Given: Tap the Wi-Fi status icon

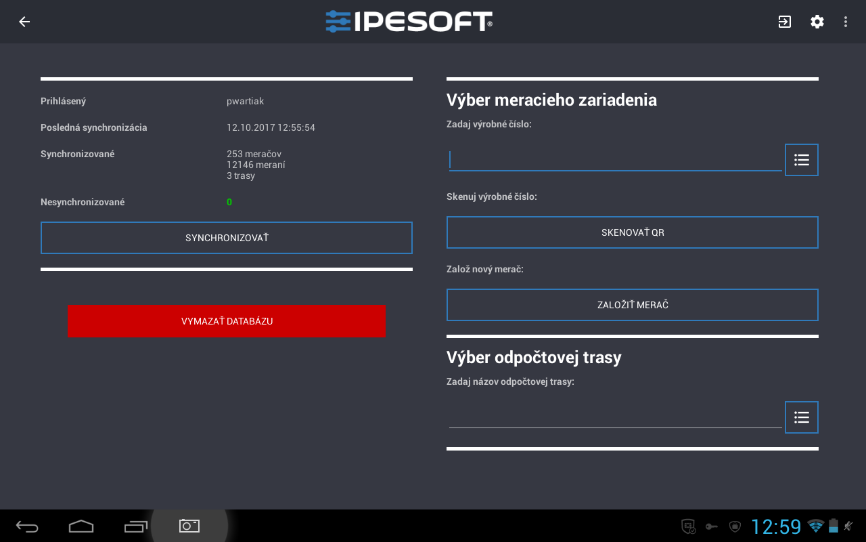Looking at the screenshot, I should pos(815,525).
